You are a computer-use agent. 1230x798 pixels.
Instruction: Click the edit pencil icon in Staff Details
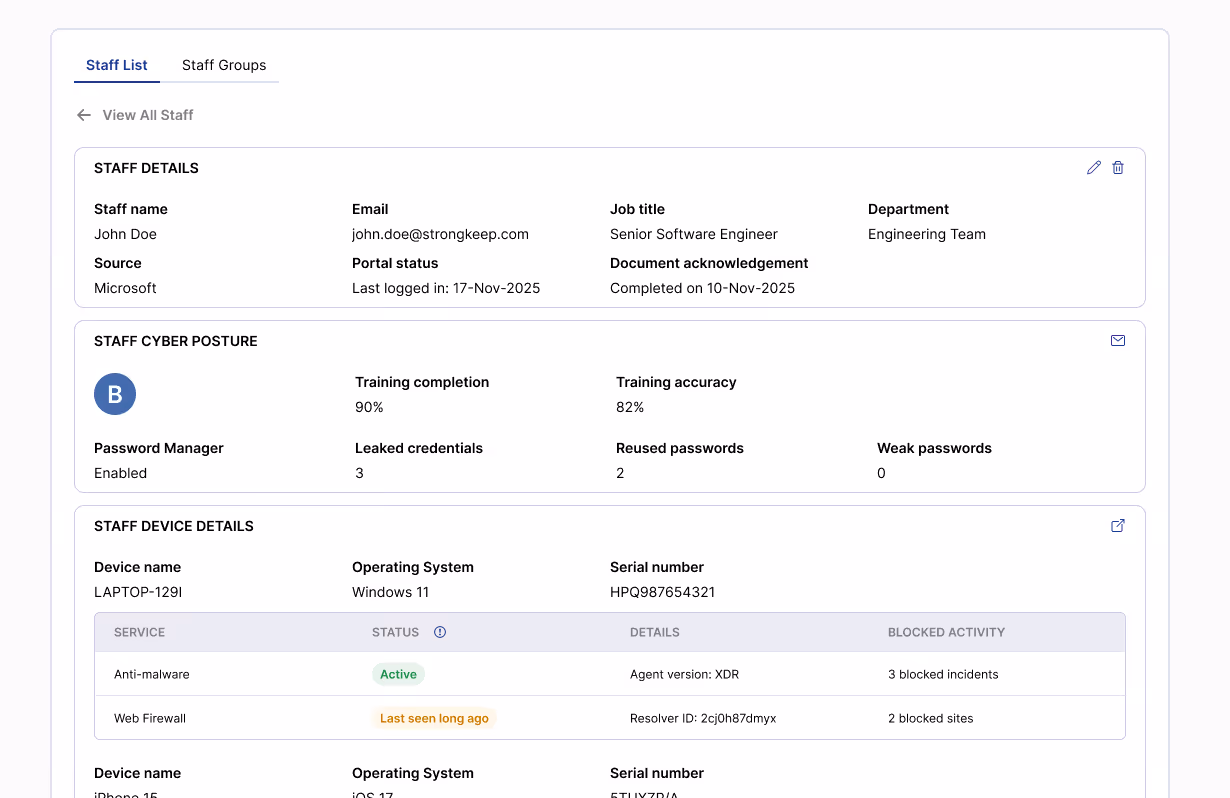click(x=1094, y=168)
